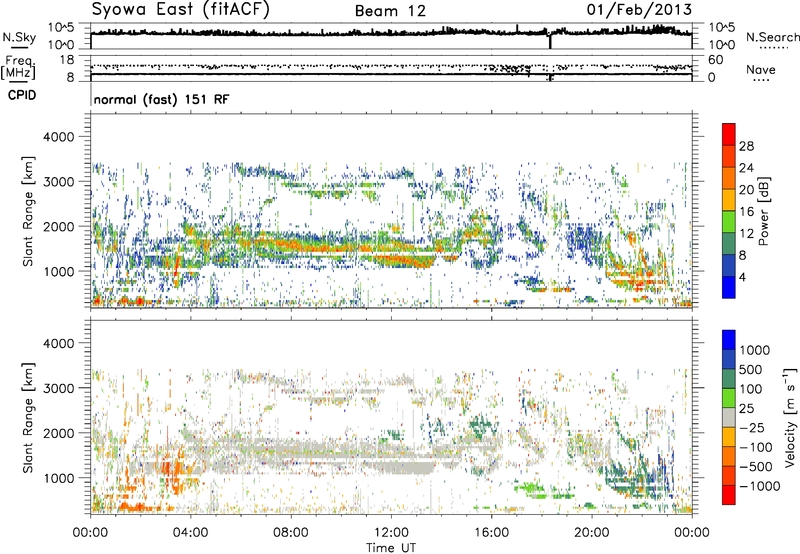Click the power colorbar value '16'
The width and height of the screenshot is (800, 554).
pyautogui.click(x=746, y=212)
